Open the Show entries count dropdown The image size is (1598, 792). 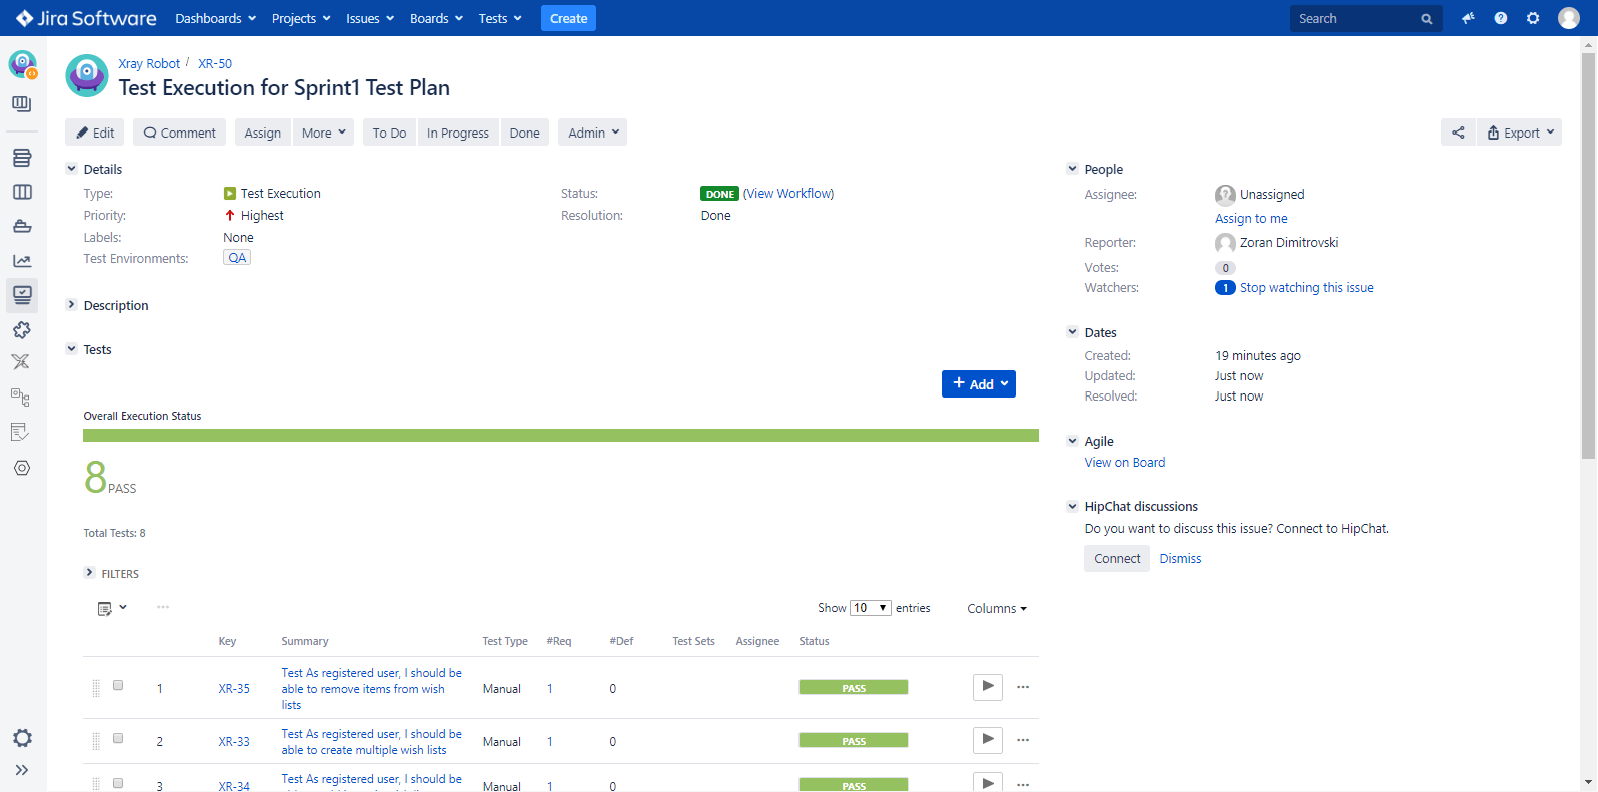pyautogui.click(x=870, y=608)
